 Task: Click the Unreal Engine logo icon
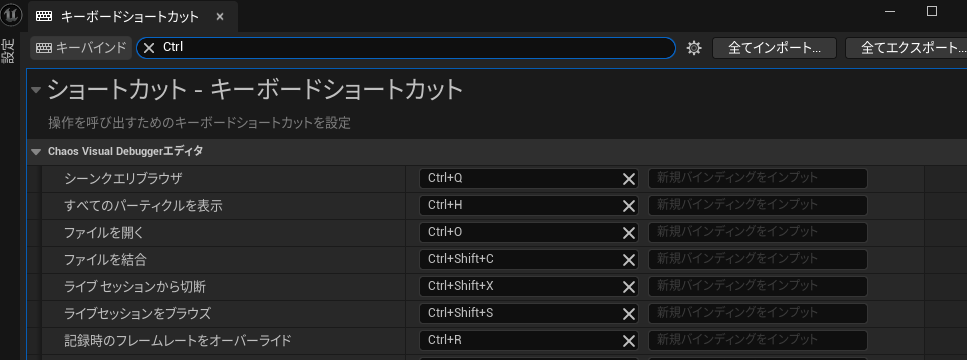pos(11,14)
